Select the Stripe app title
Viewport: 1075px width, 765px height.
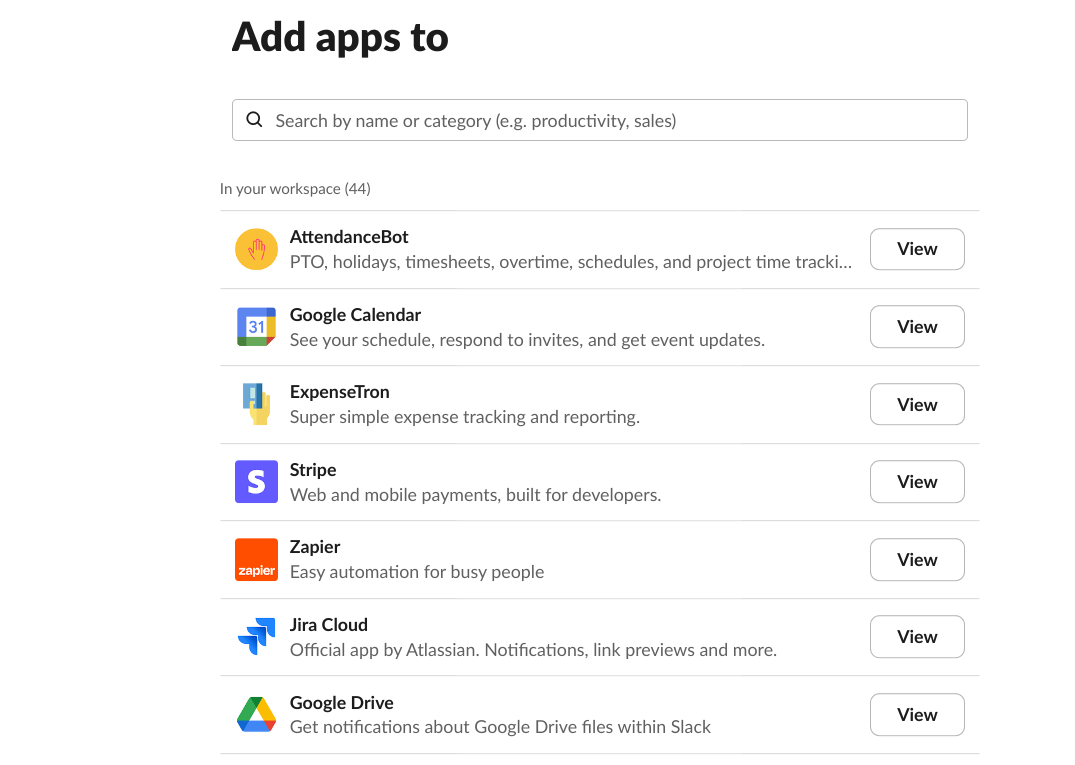(313, 470)
